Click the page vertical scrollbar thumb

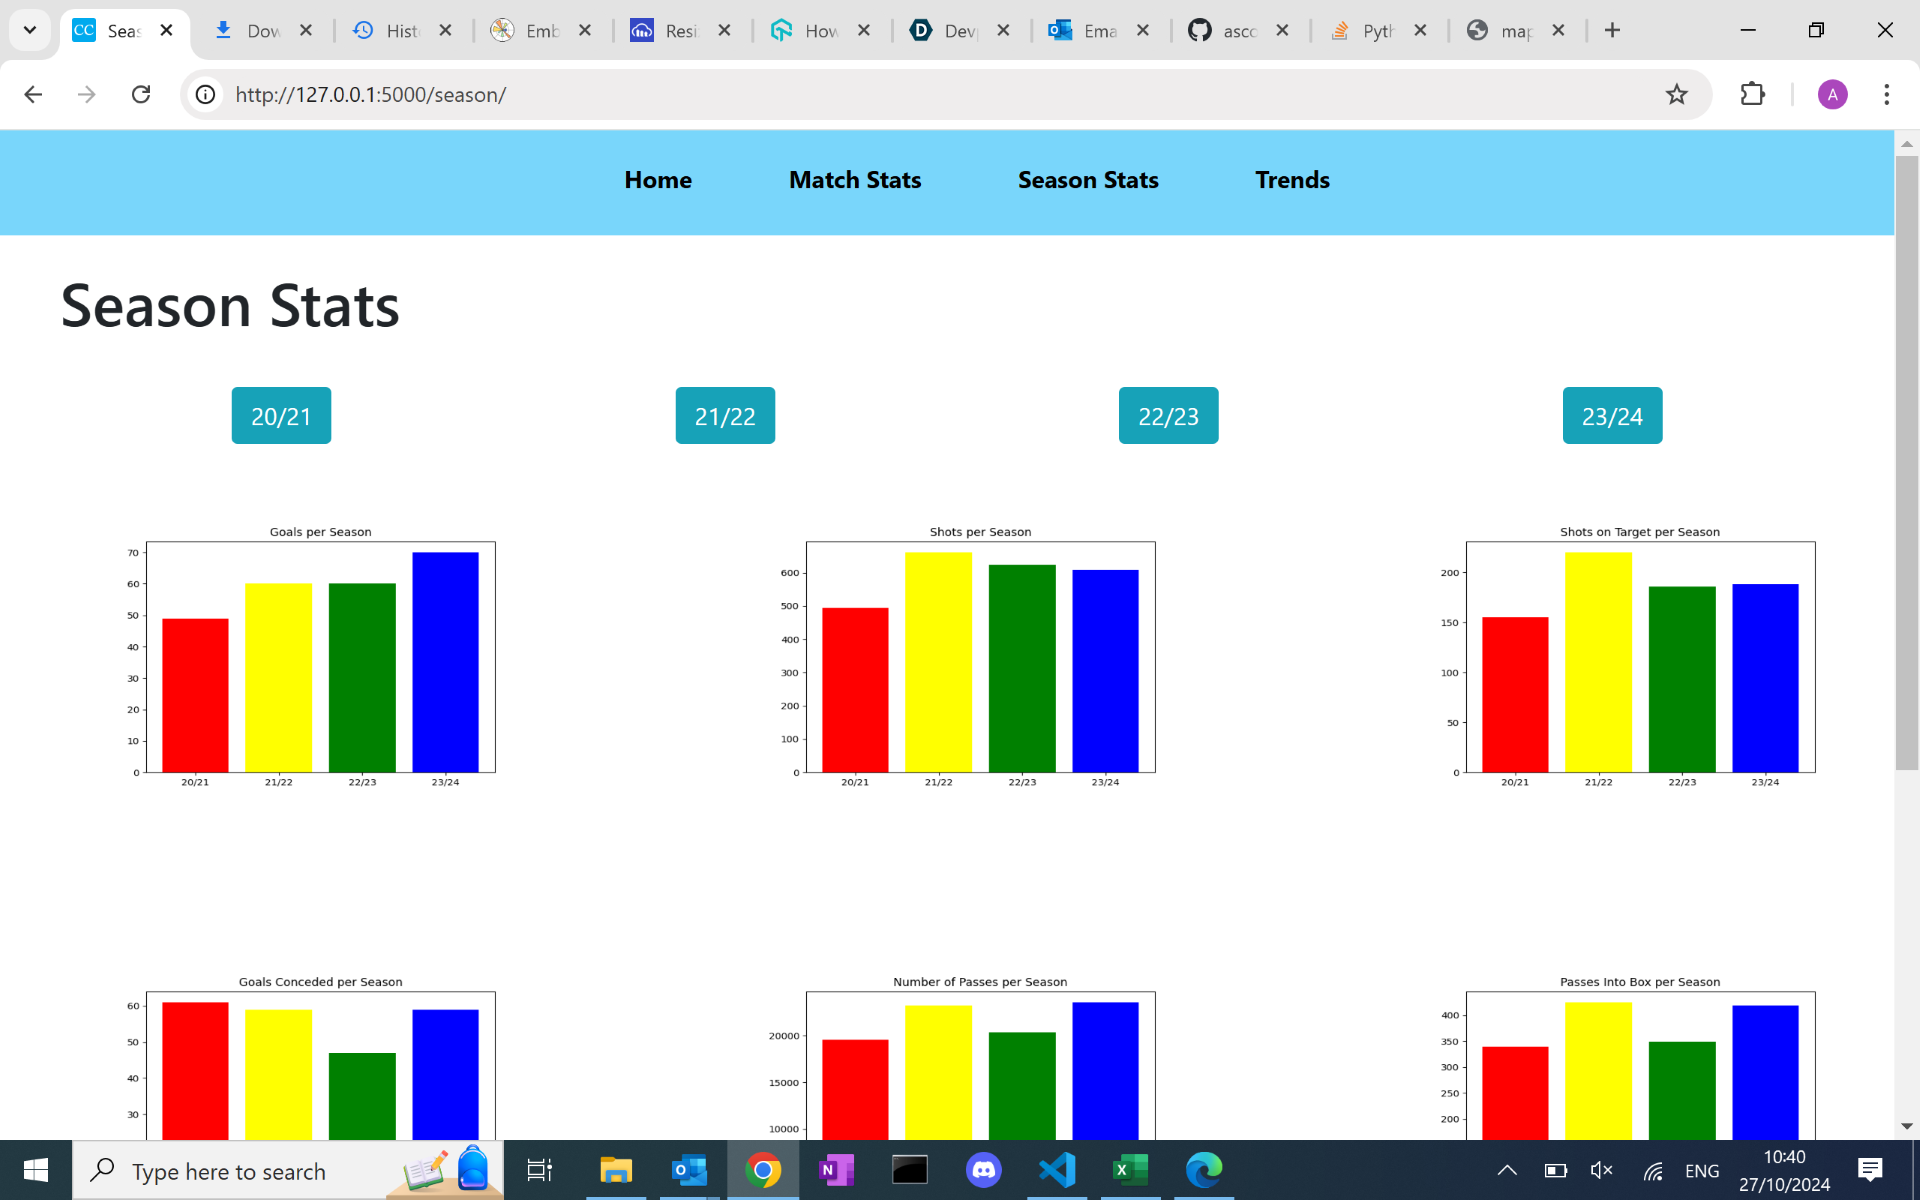1906,460
